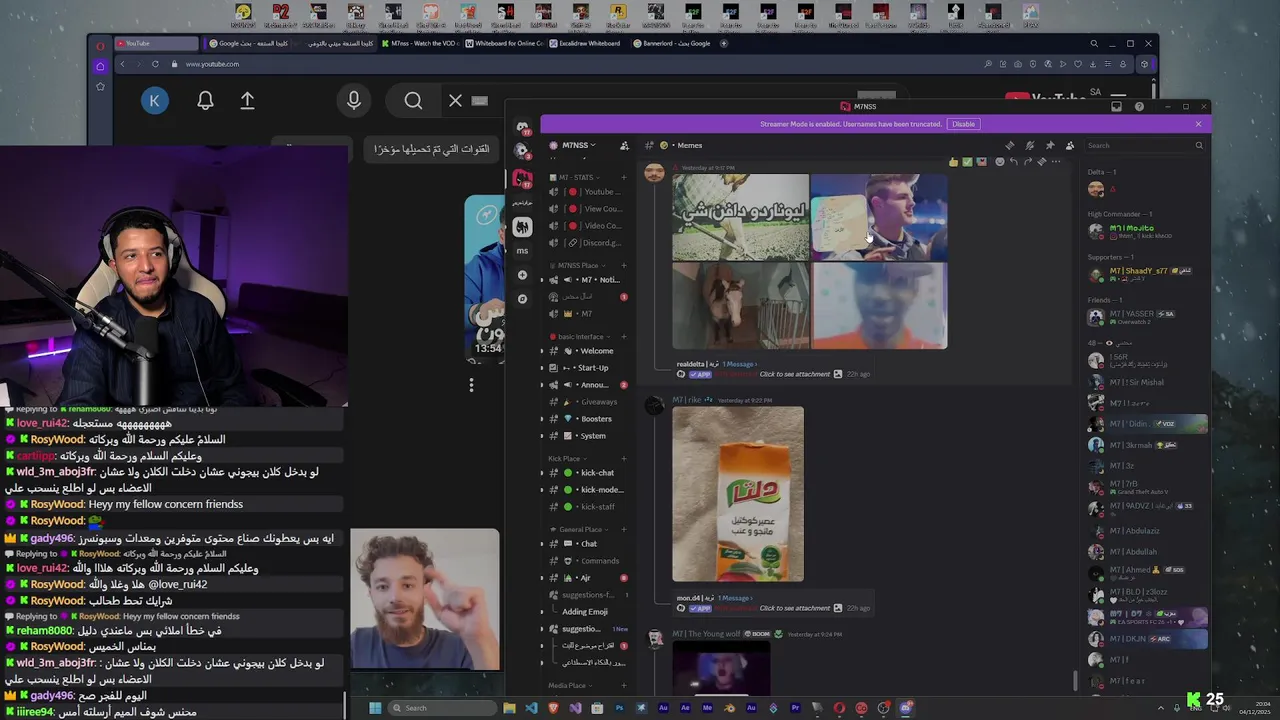Collapse the General Place category
This screenshot has height=720, width=1280.
tap(580, 529)
